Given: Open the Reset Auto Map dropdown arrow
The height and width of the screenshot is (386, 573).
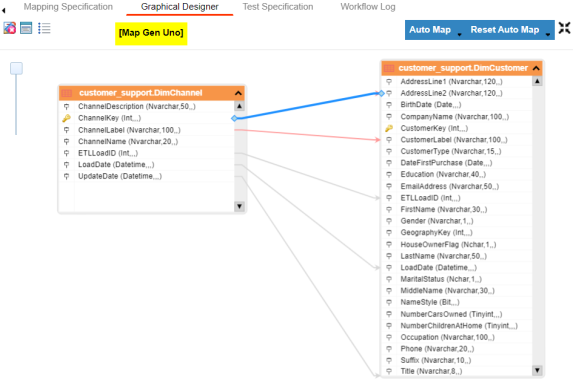Looking at the screenshot, I should pos(548,34).
